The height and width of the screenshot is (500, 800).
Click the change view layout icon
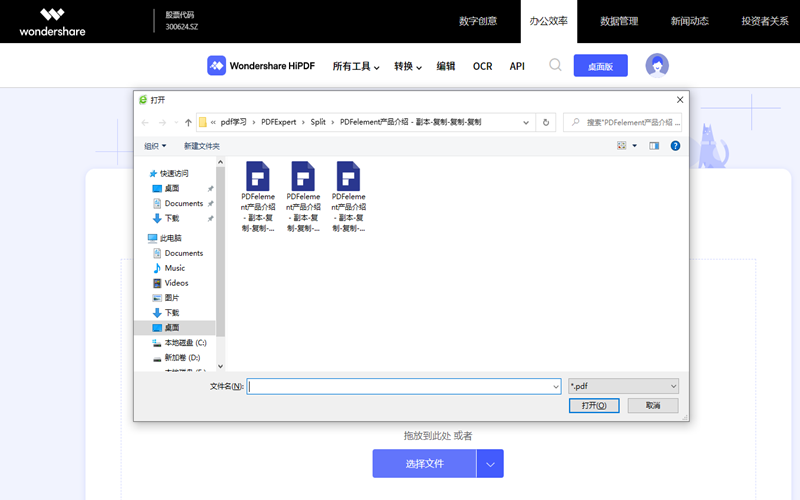[x=622, y=146]
